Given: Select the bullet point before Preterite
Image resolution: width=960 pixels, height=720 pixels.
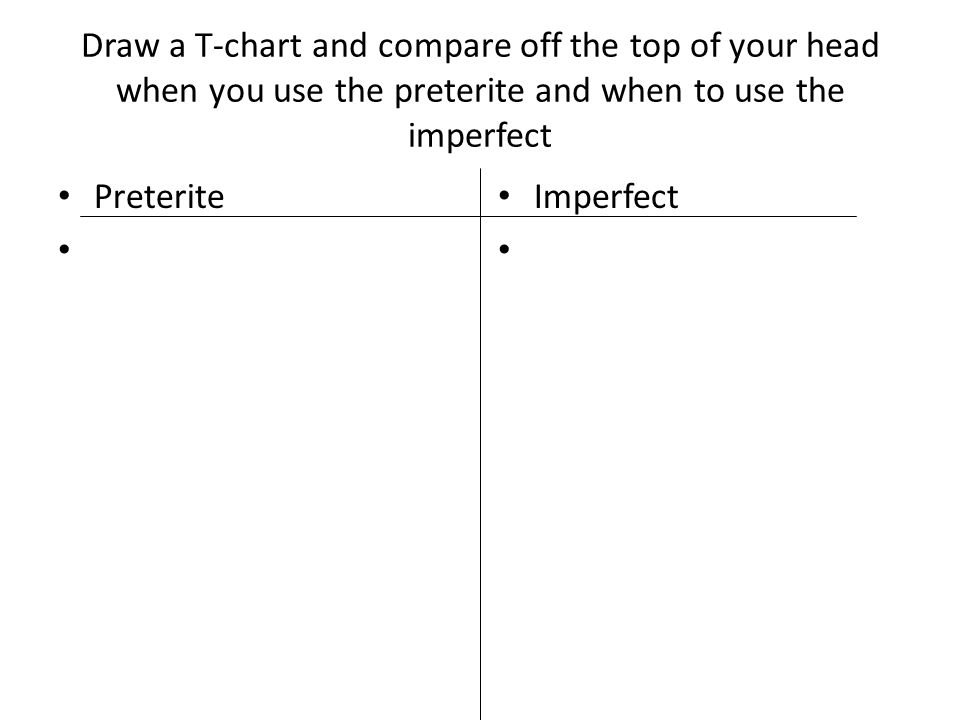Looking at the screenshot, I should 64,196.
